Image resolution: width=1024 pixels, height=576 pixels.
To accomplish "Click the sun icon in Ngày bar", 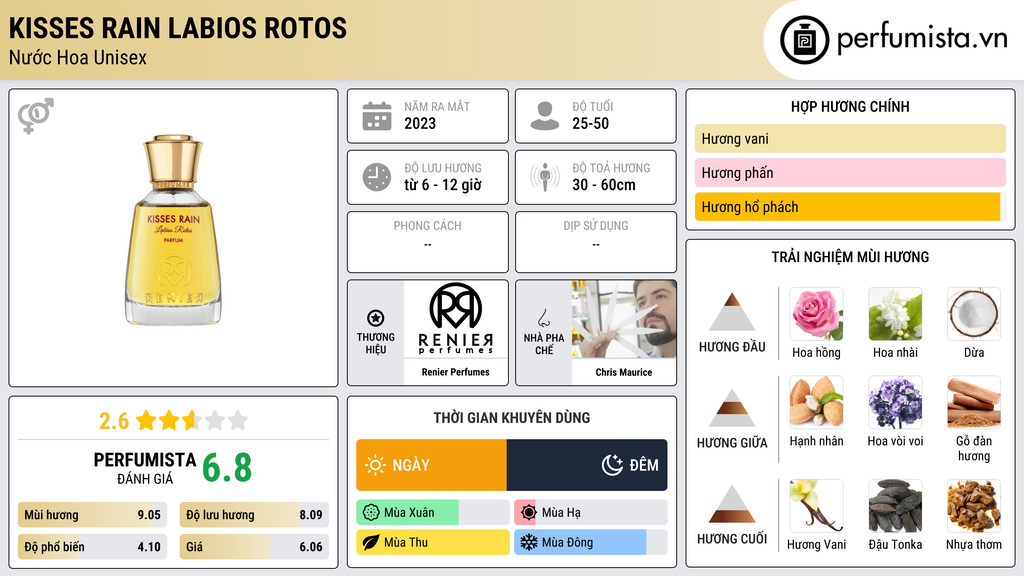I will pyautogui.click(x=376, y=465).
